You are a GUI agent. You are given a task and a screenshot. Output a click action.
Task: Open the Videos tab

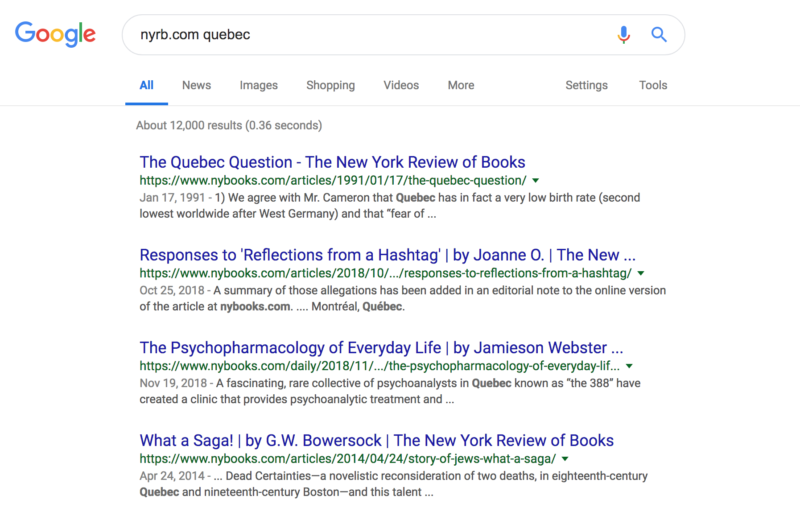pos(401,85)
